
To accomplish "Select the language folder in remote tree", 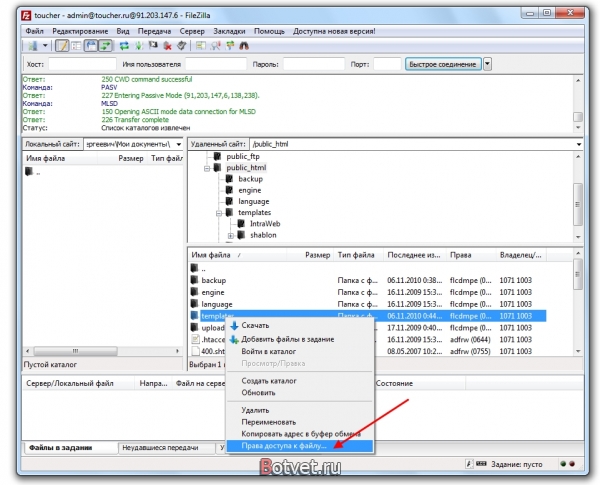I will pyautogui.click(x=253, y=201).
